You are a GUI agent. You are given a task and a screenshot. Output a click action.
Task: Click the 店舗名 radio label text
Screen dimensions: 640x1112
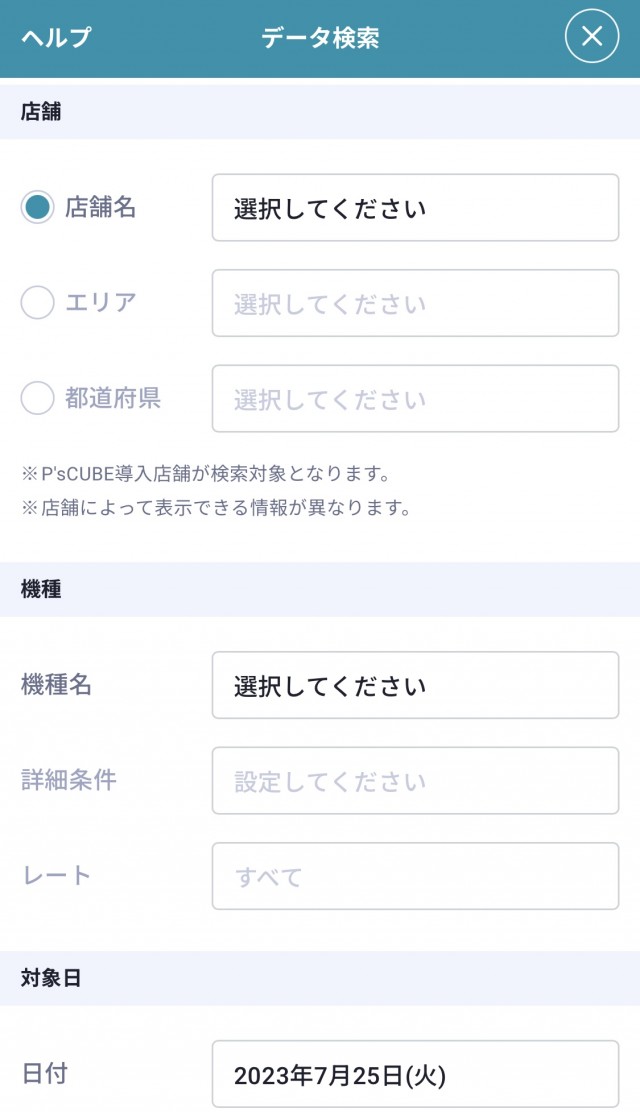pos(101,207)
